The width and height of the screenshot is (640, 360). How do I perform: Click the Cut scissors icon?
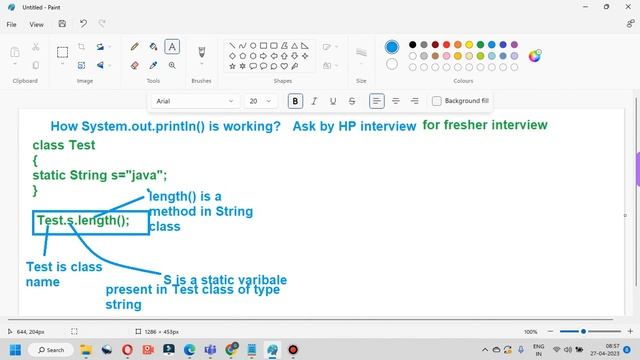[36, 47]
